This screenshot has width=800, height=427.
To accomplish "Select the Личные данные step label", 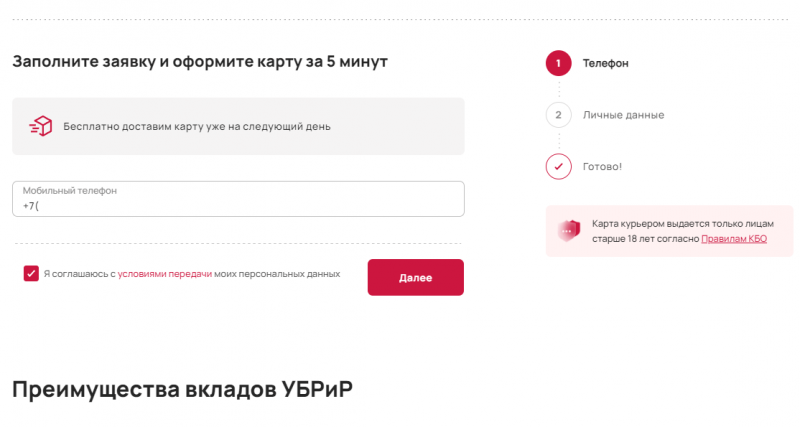I will (x=623, y=114).
